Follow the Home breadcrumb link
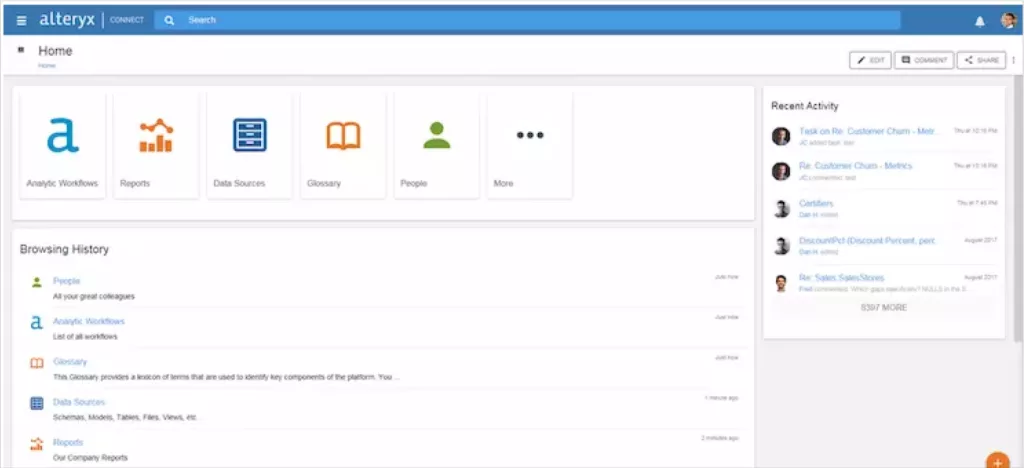 [47, 65]
